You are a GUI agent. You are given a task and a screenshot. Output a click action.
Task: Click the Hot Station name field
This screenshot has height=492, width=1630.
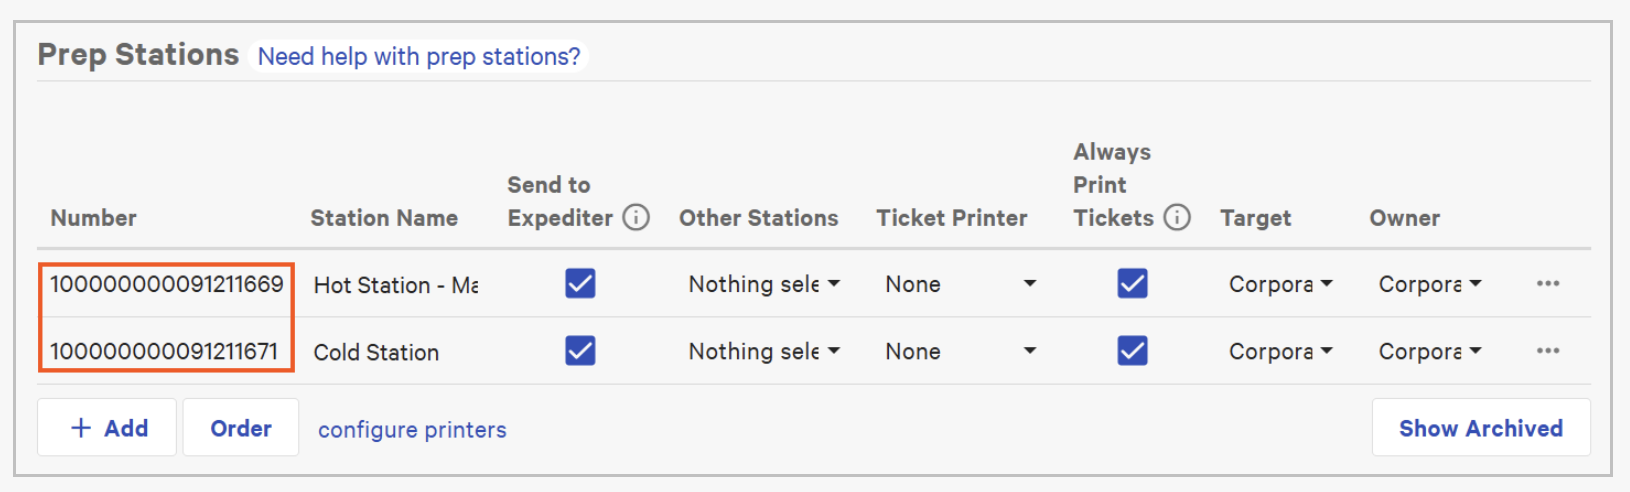(395, 285)
